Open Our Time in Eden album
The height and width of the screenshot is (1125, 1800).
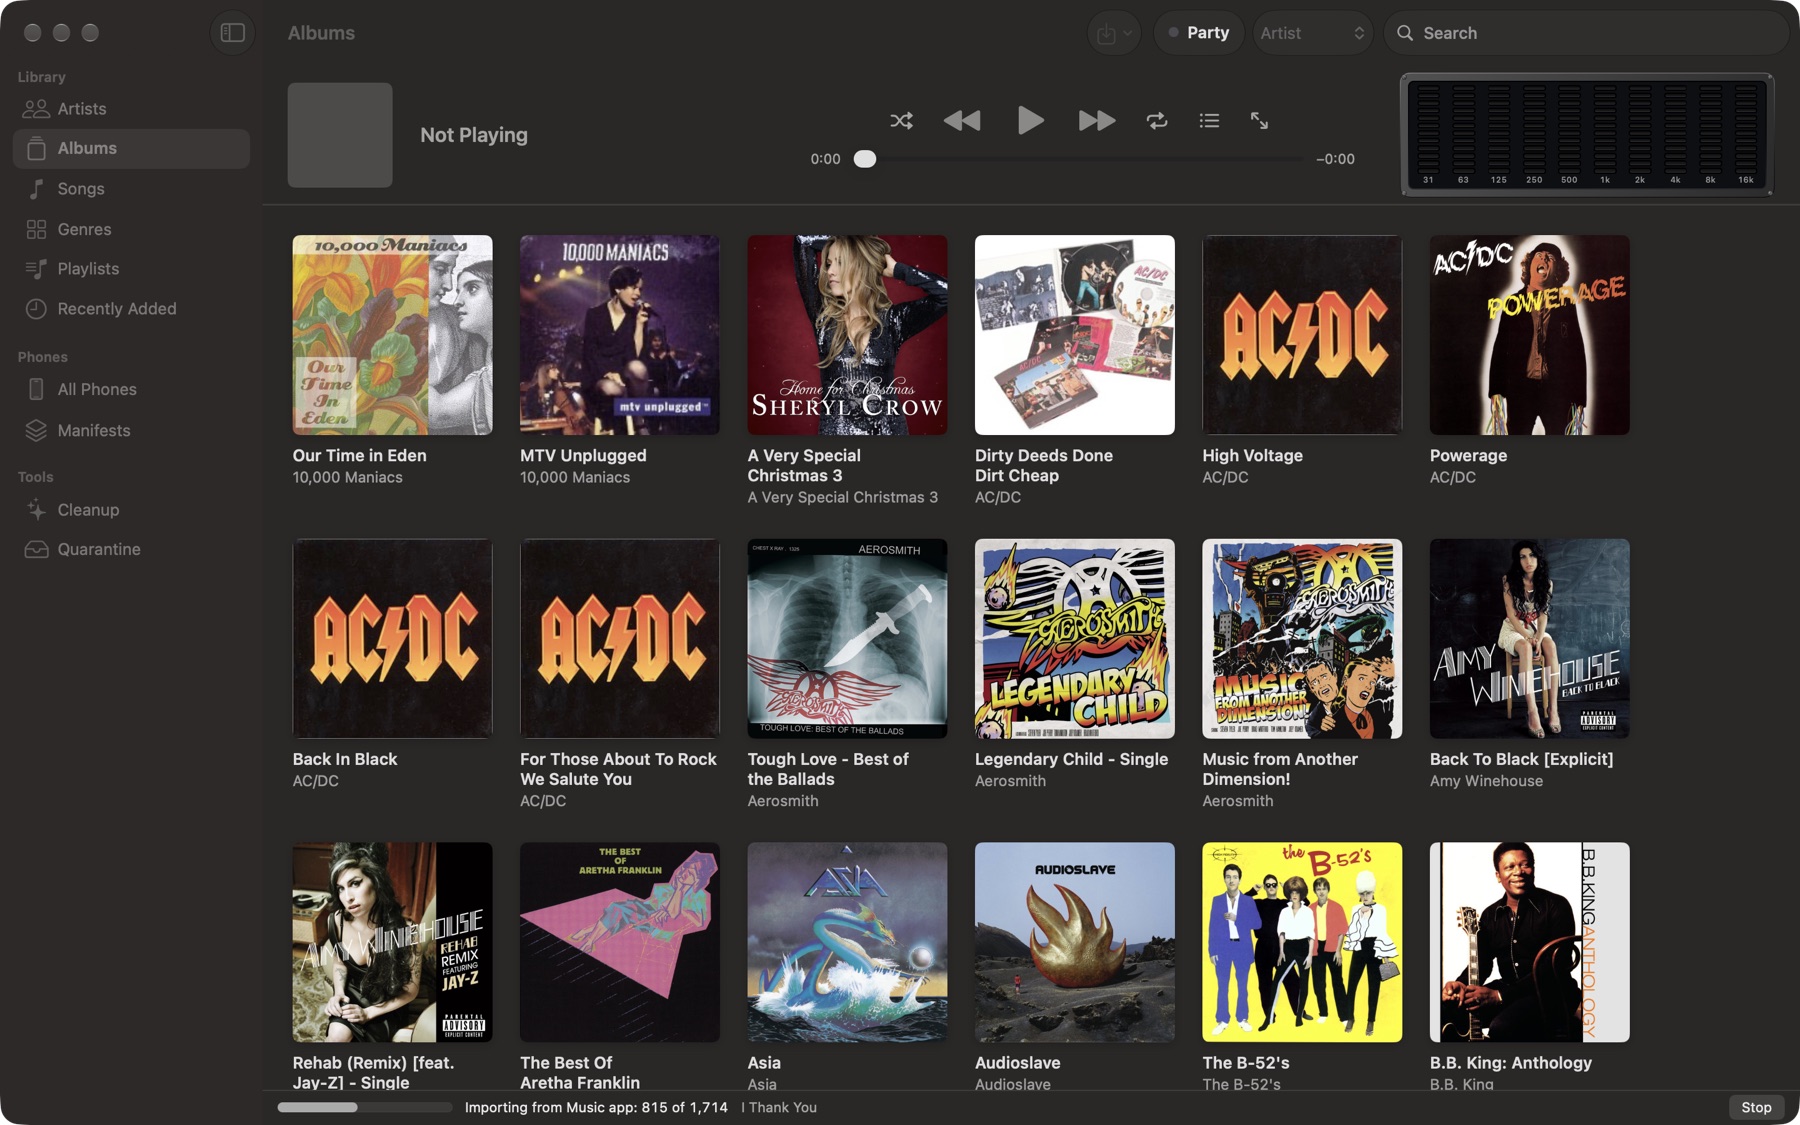pos(392,335)
